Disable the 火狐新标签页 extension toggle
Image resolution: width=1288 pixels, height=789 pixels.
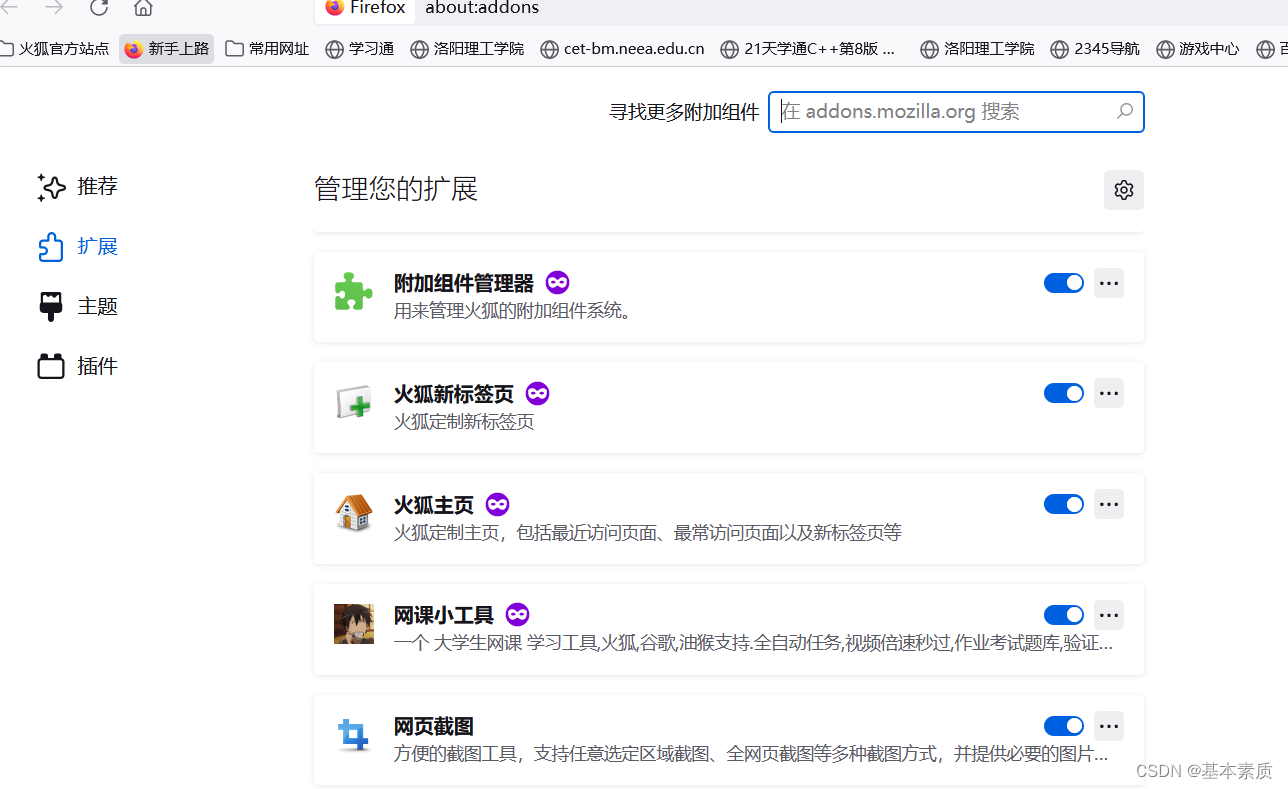[1064, 393]
